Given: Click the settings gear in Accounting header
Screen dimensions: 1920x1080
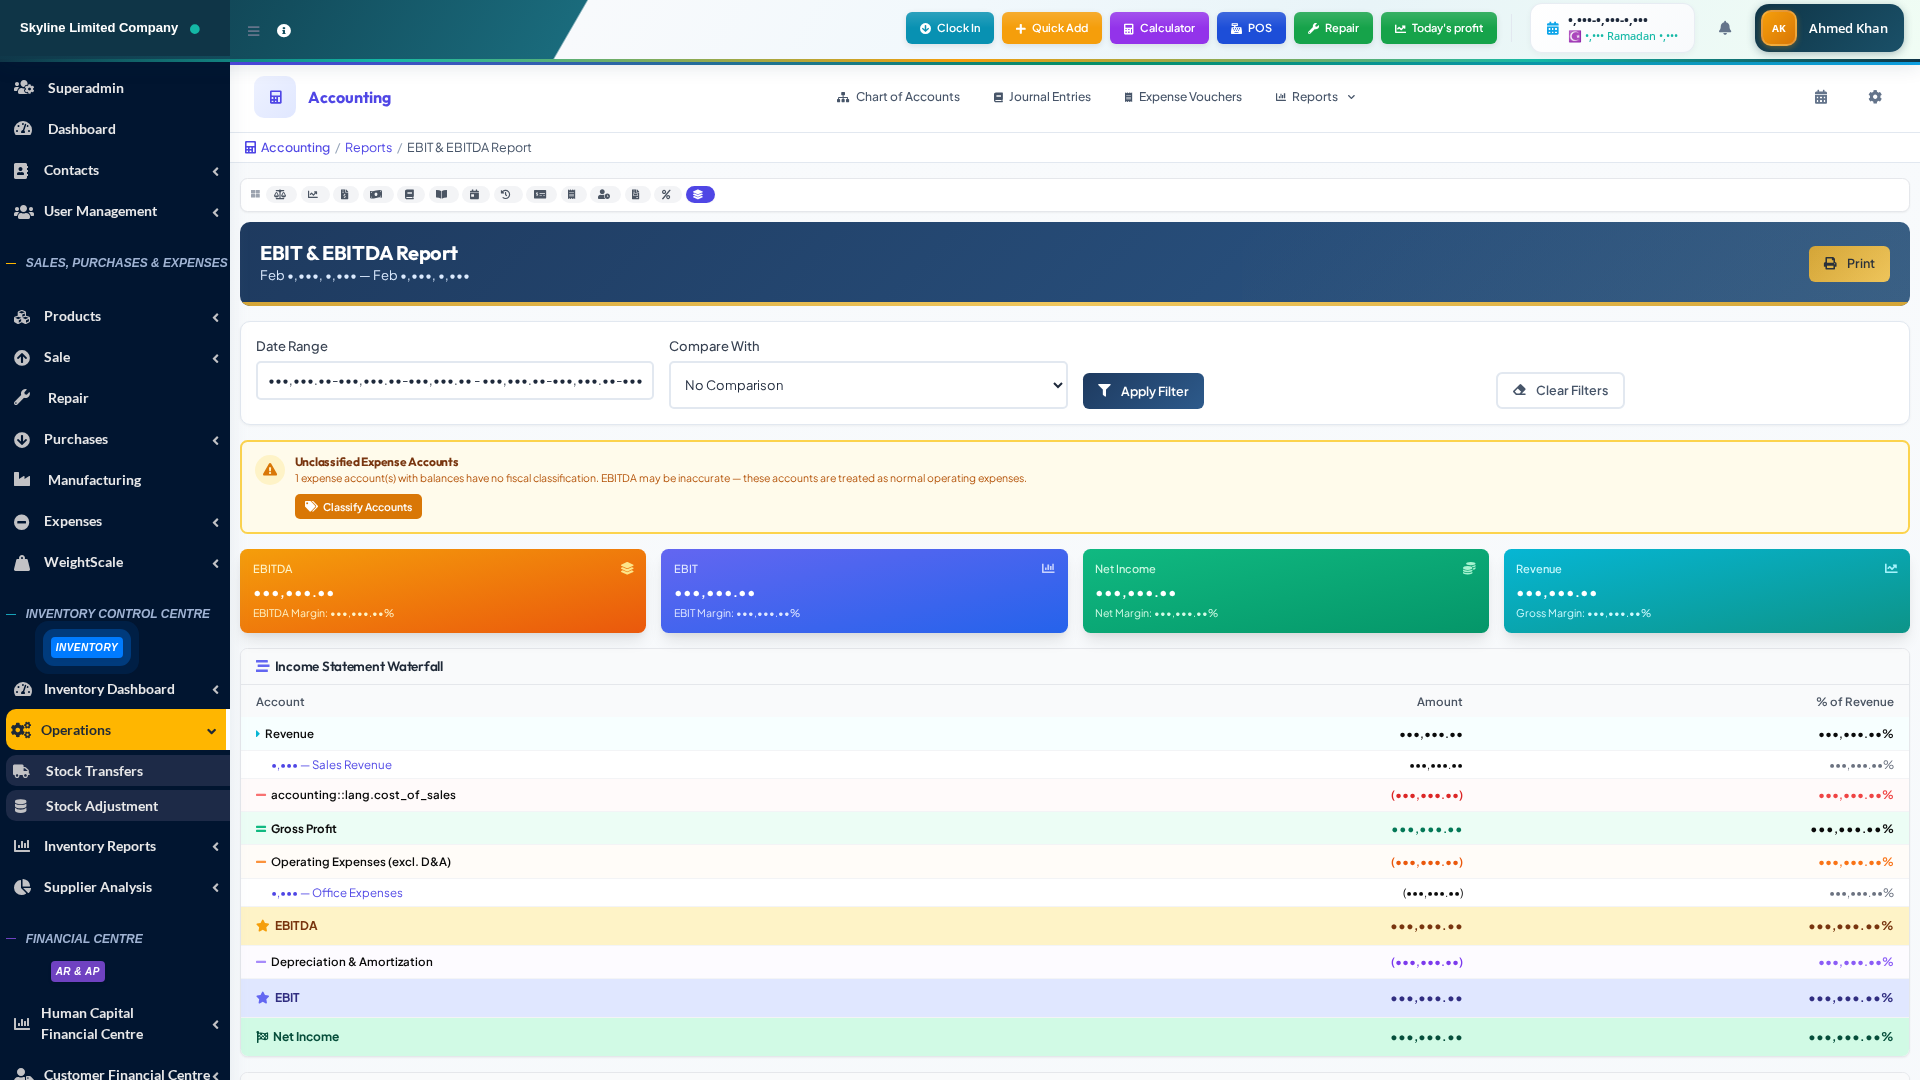Looking at the screenshot, I should coord(1875,97).
